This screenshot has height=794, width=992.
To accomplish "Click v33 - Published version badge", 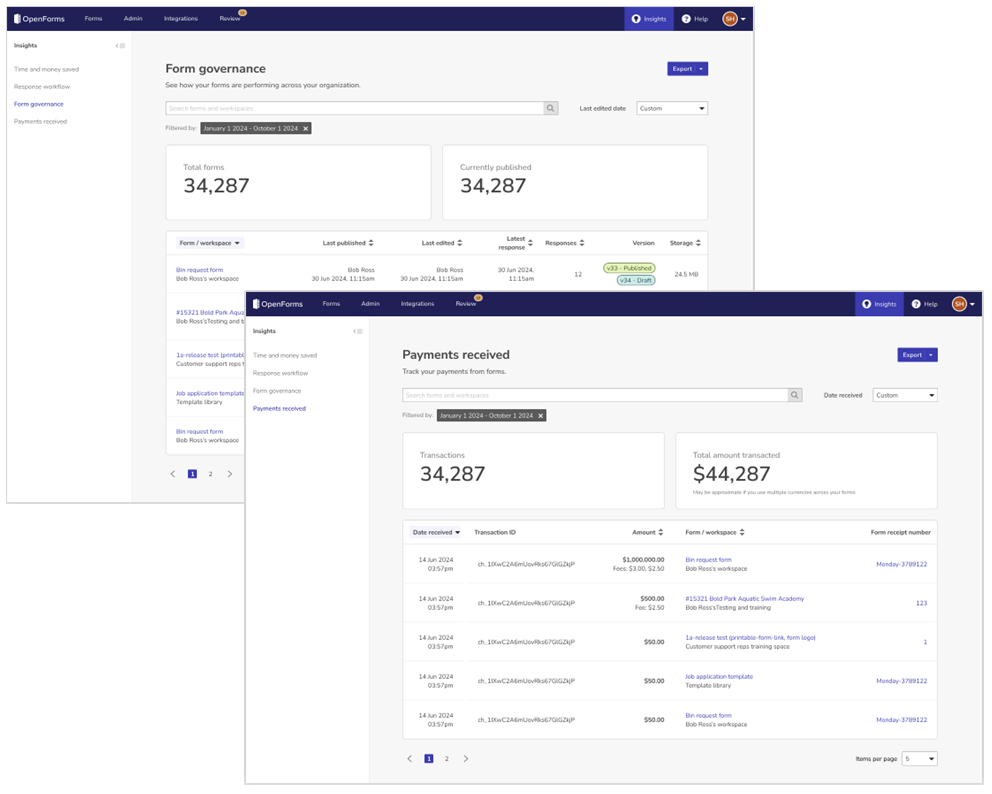I will pyautogui.click(x=629, y=268).
